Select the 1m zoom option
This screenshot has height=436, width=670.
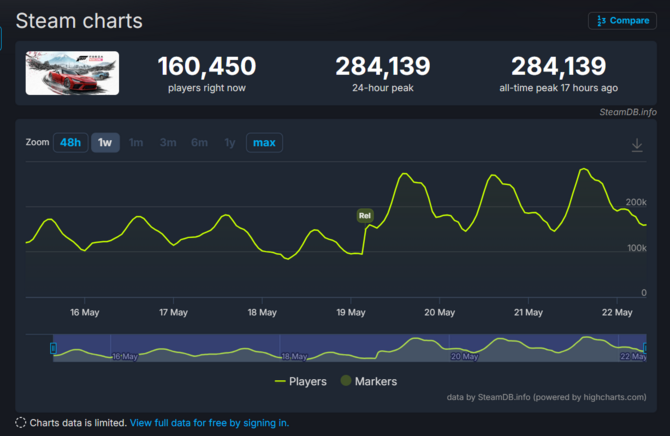pyautogui.click(x=136, y=142)
